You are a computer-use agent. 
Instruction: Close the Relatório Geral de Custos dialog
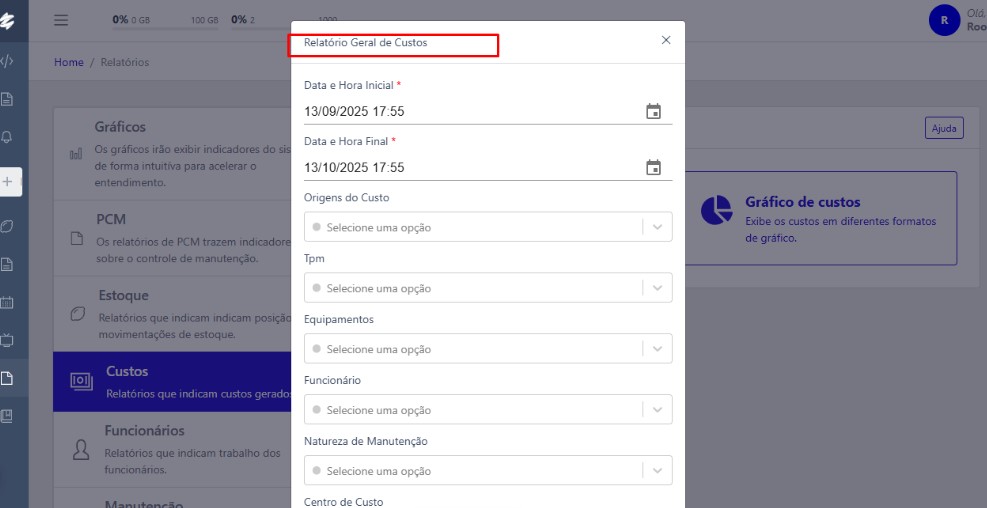666,40
